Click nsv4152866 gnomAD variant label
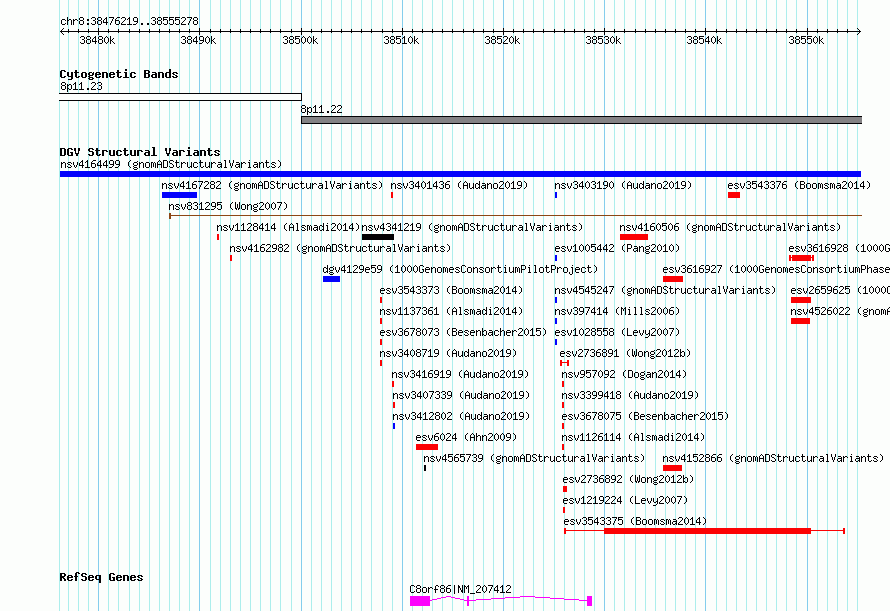 point(773,458)
